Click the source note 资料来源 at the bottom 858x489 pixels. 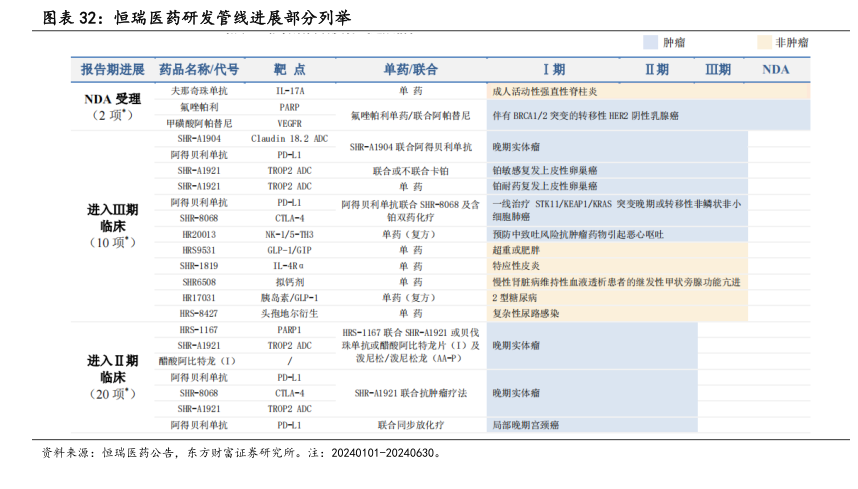[241, 453]
